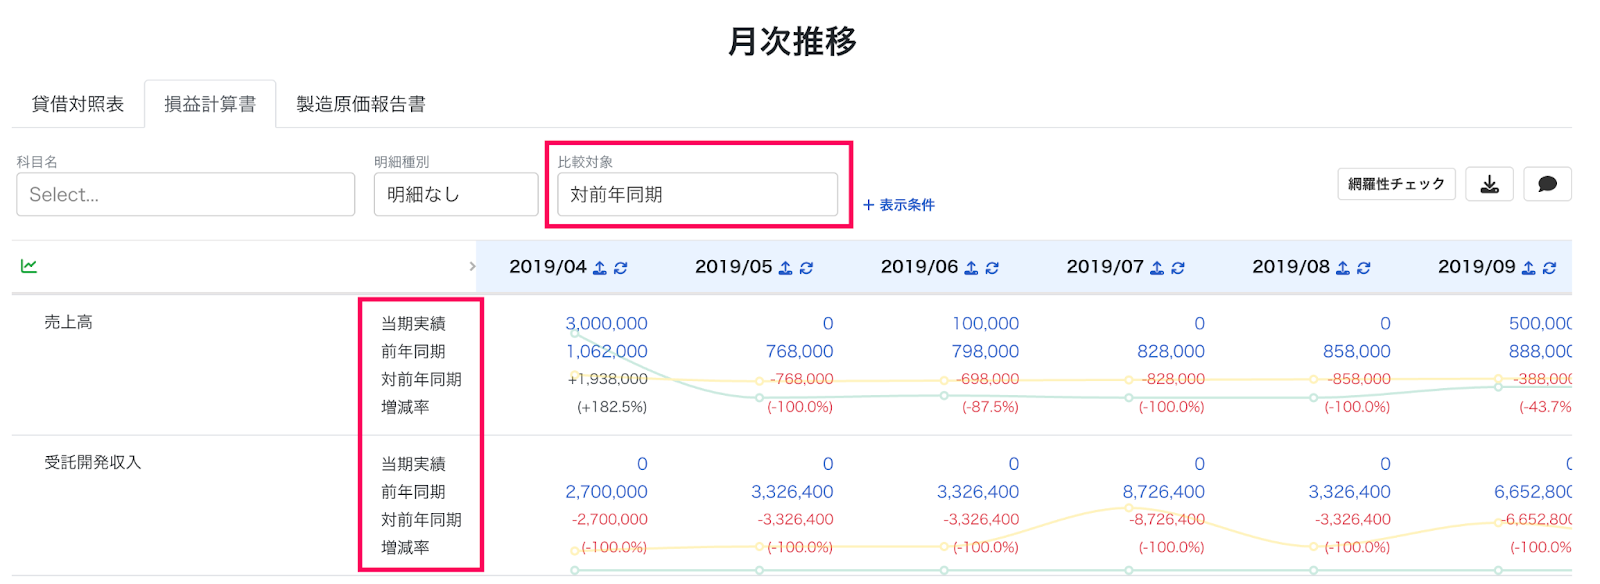Click the (-87.5%) change rate
The image size is (1600, 584).
click(x=990, y=407)
